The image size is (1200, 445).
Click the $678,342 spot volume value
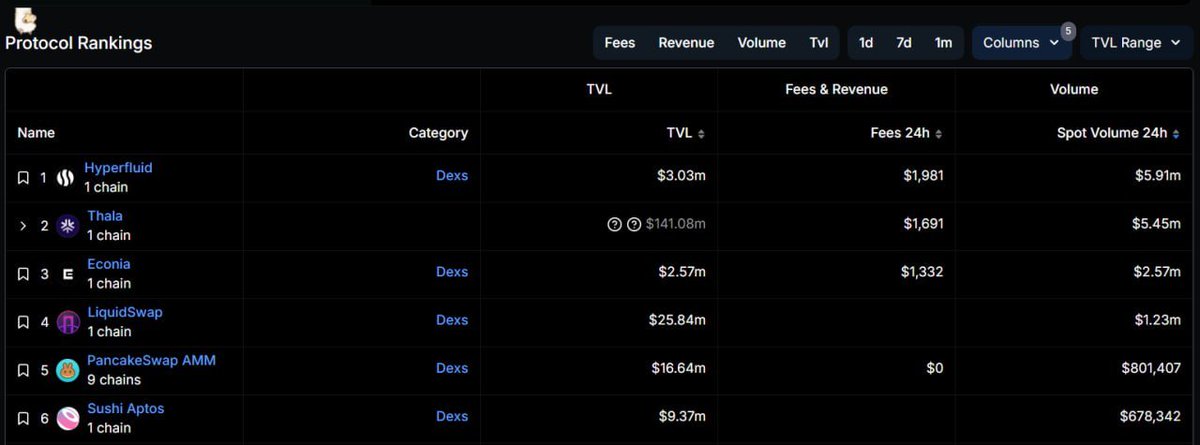coord(1150,416)
